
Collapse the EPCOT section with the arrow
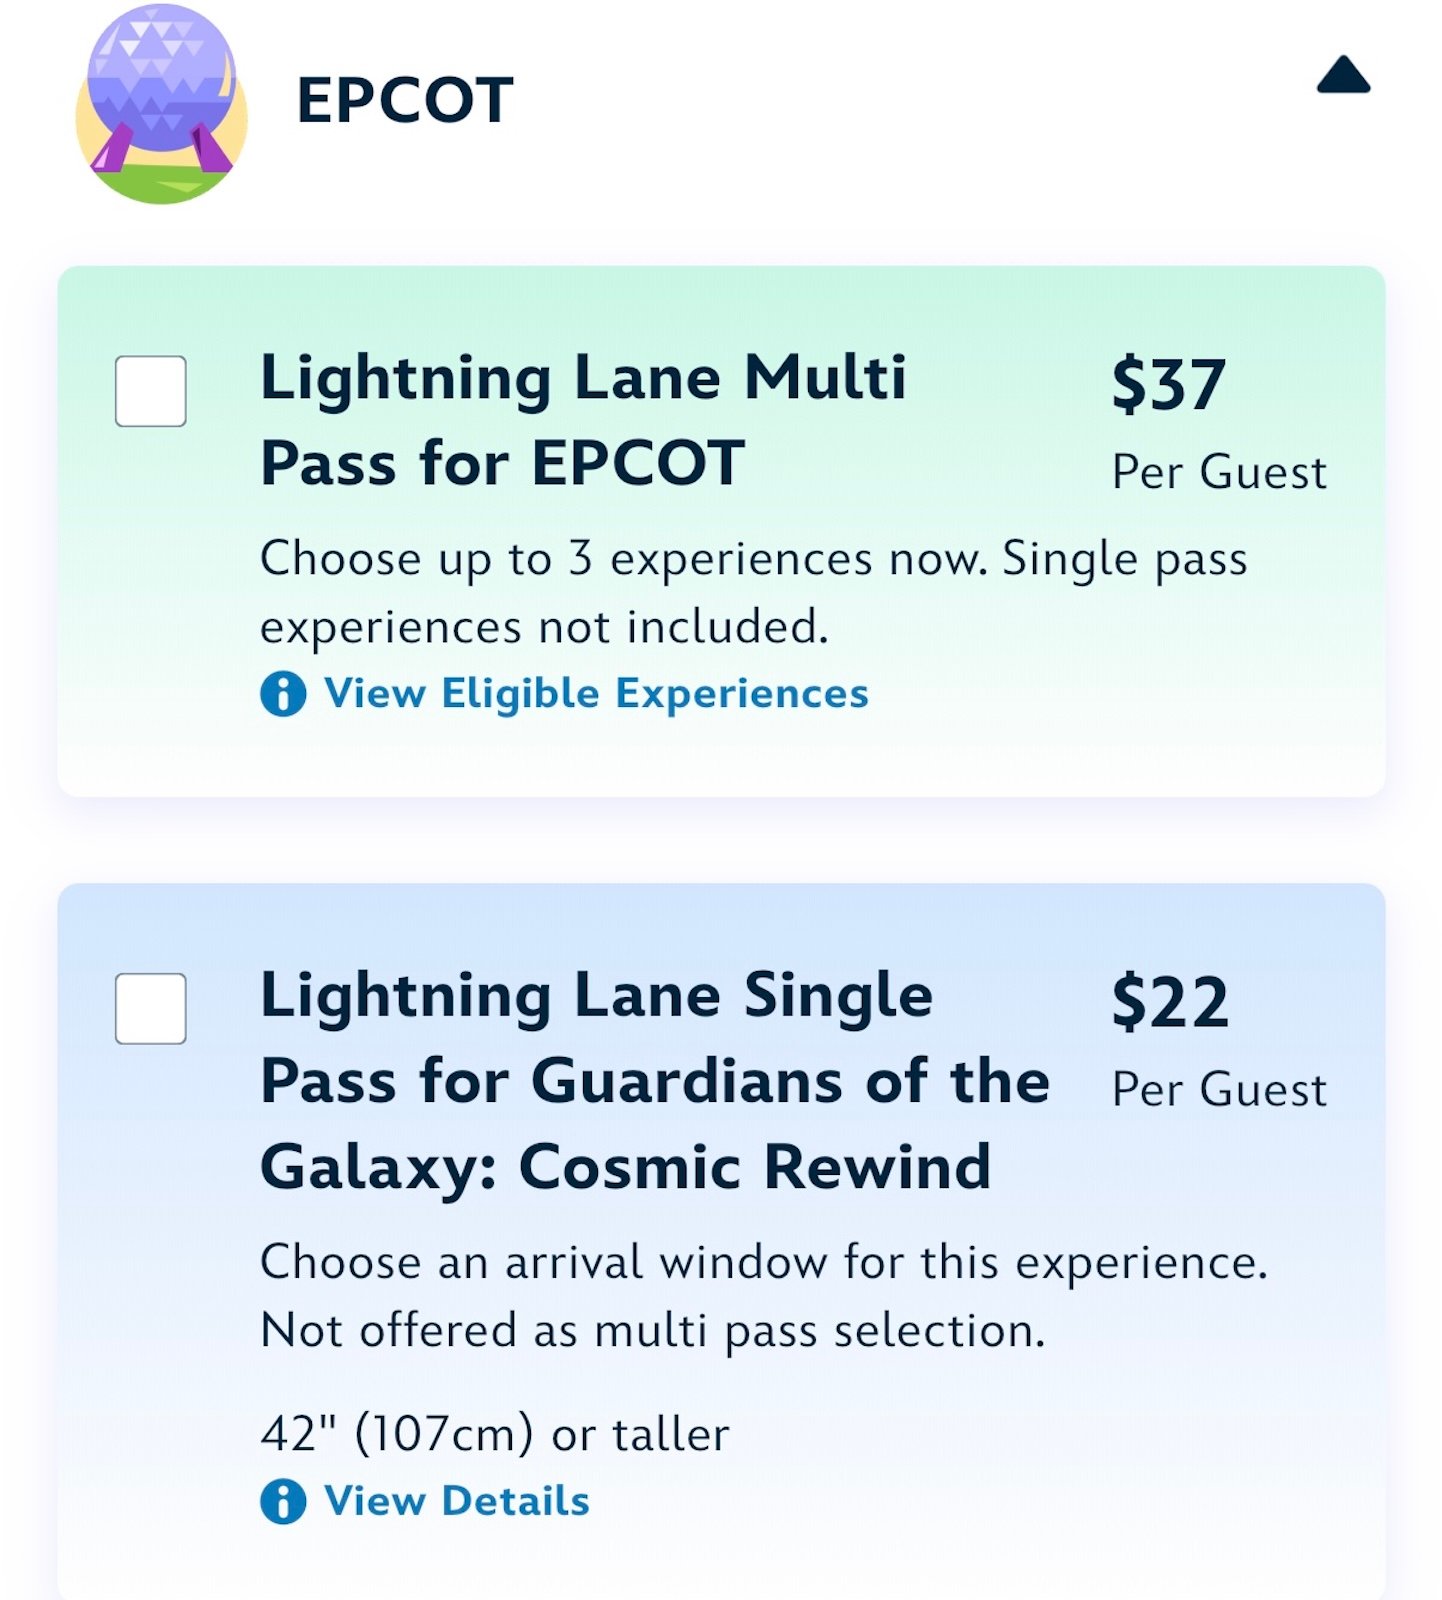(1343, 76)
